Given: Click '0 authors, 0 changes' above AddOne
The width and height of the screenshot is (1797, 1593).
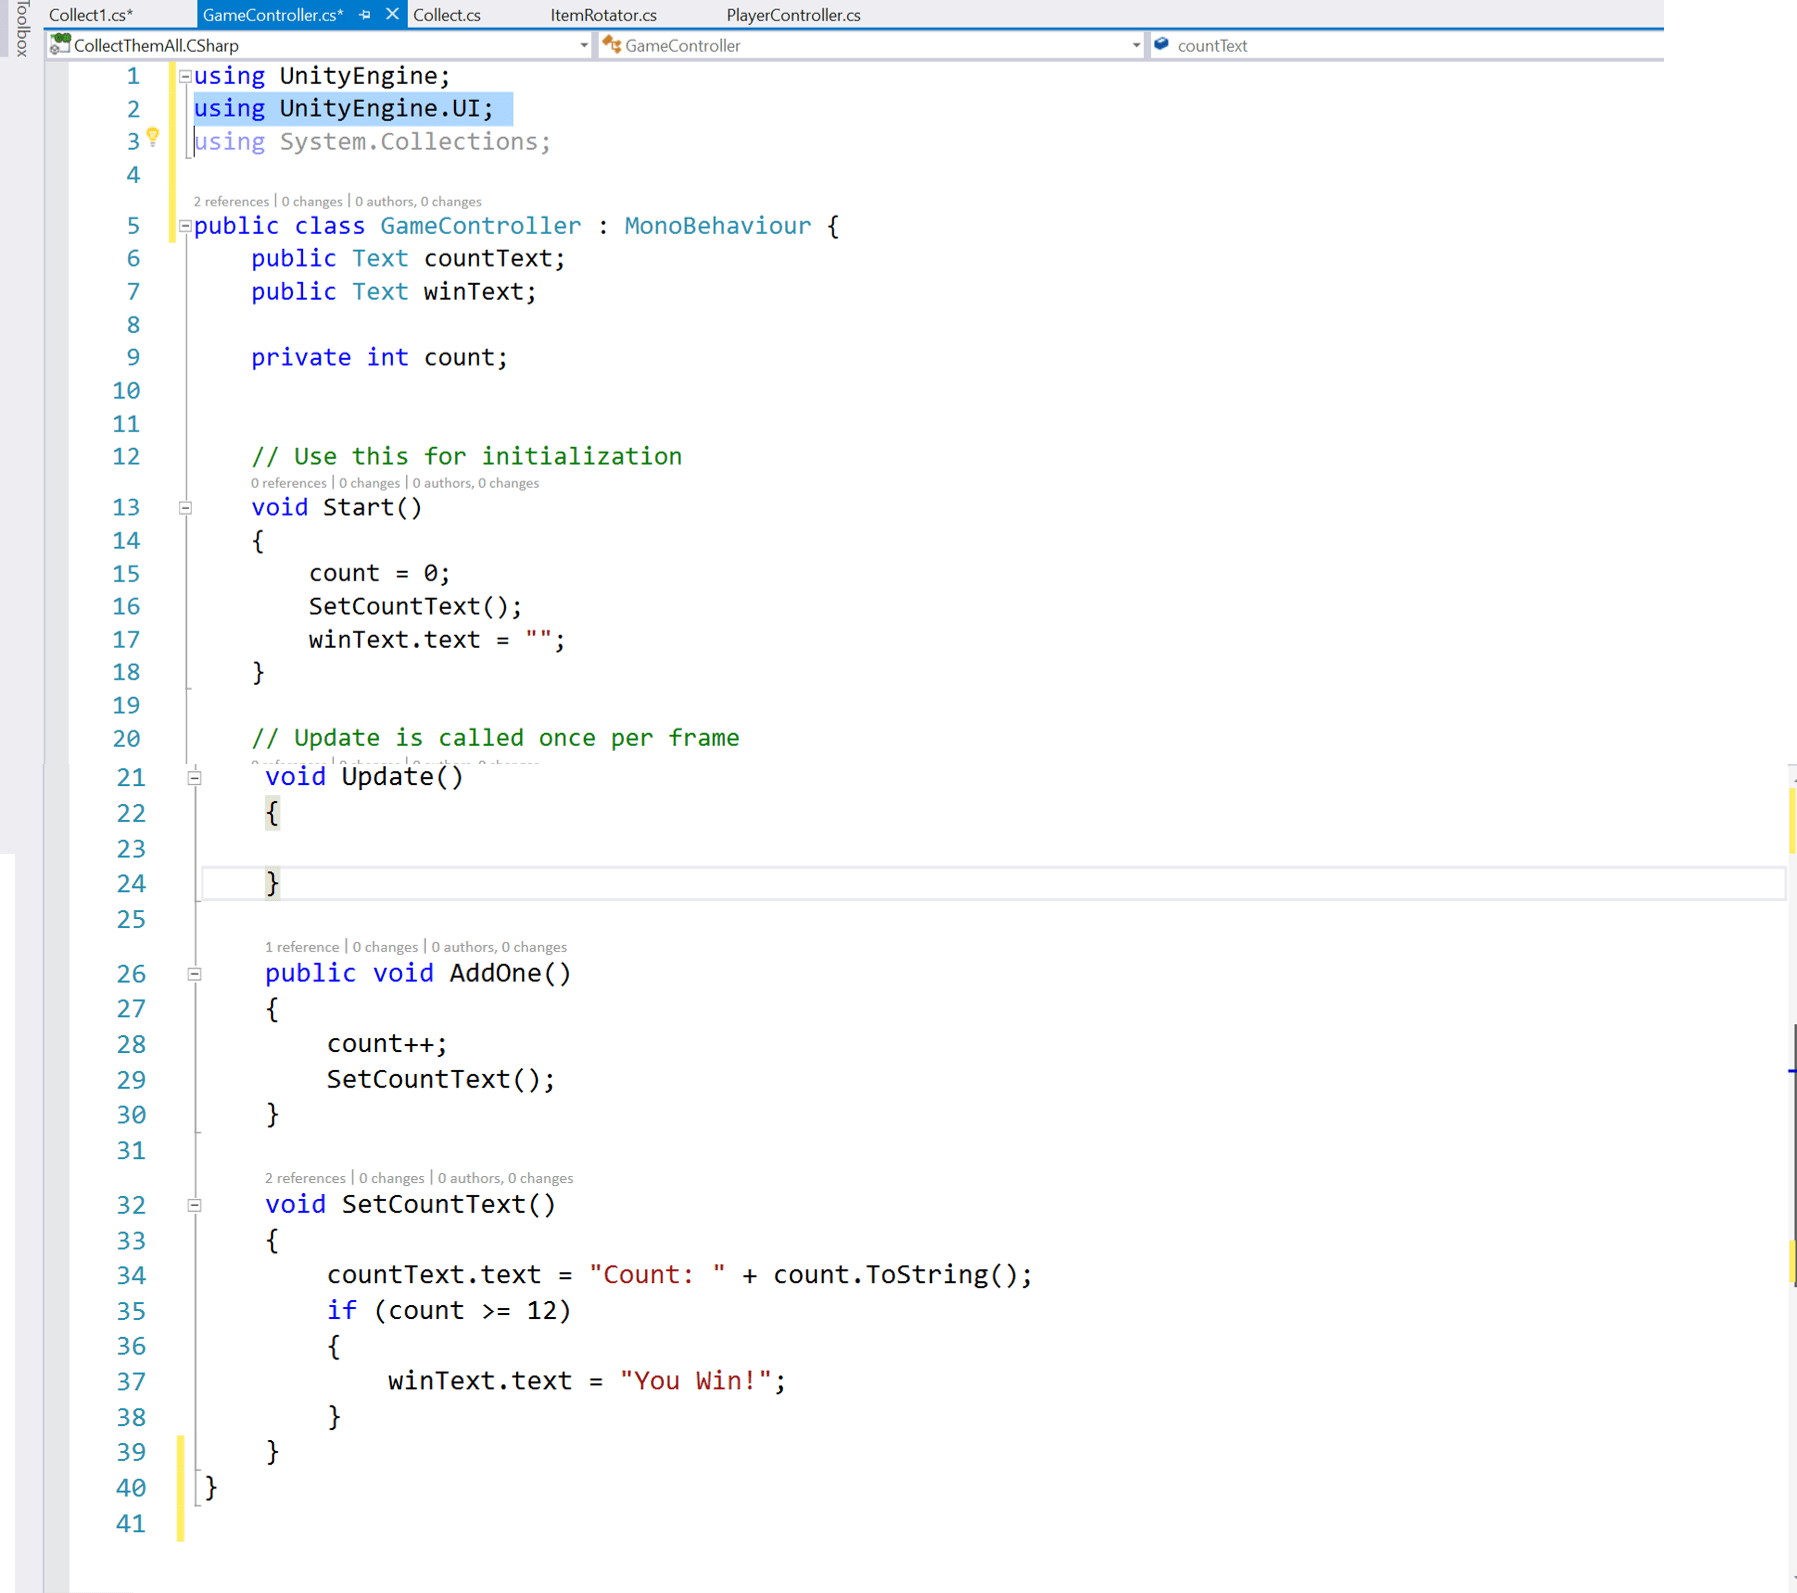Looking at the screenshot, I should (499, 947).
